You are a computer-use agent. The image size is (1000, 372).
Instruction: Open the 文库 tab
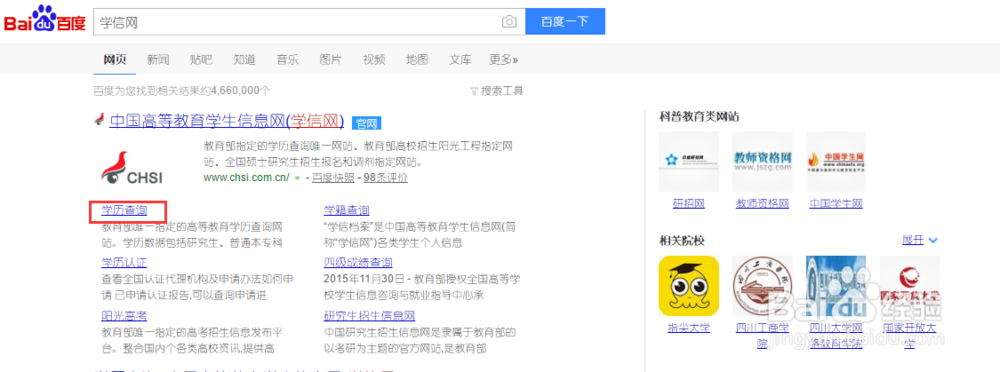pyautogui.click(x=460, y=60)
